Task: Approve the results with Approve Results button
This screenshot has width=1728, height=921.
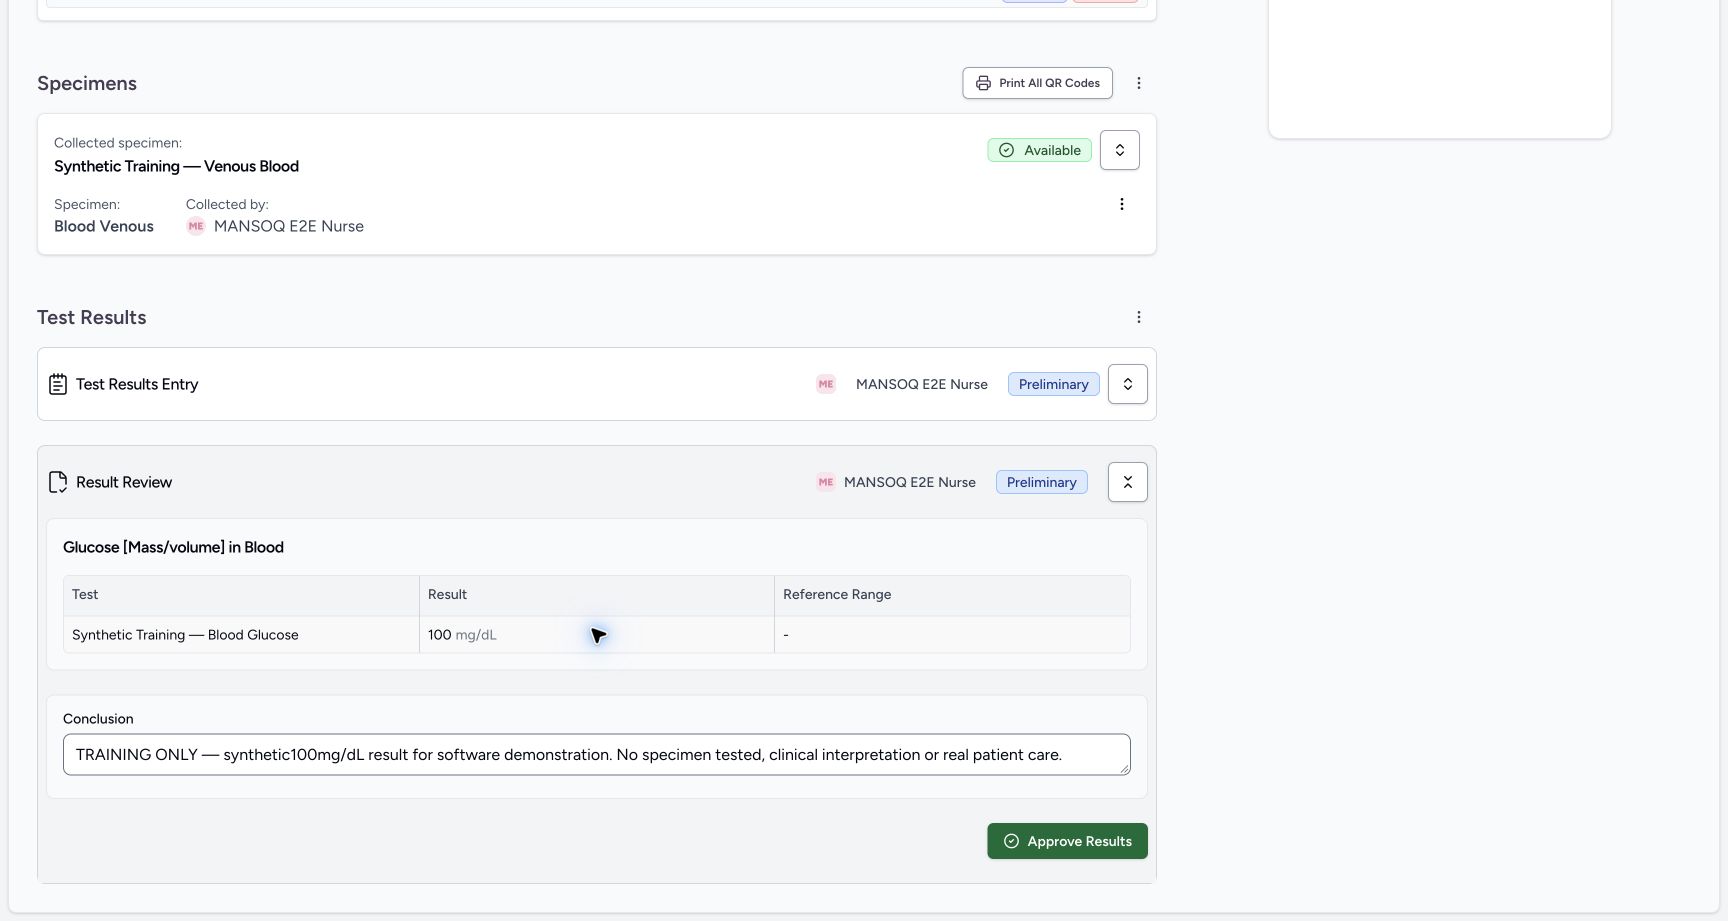Action: tap(1067, 841)
